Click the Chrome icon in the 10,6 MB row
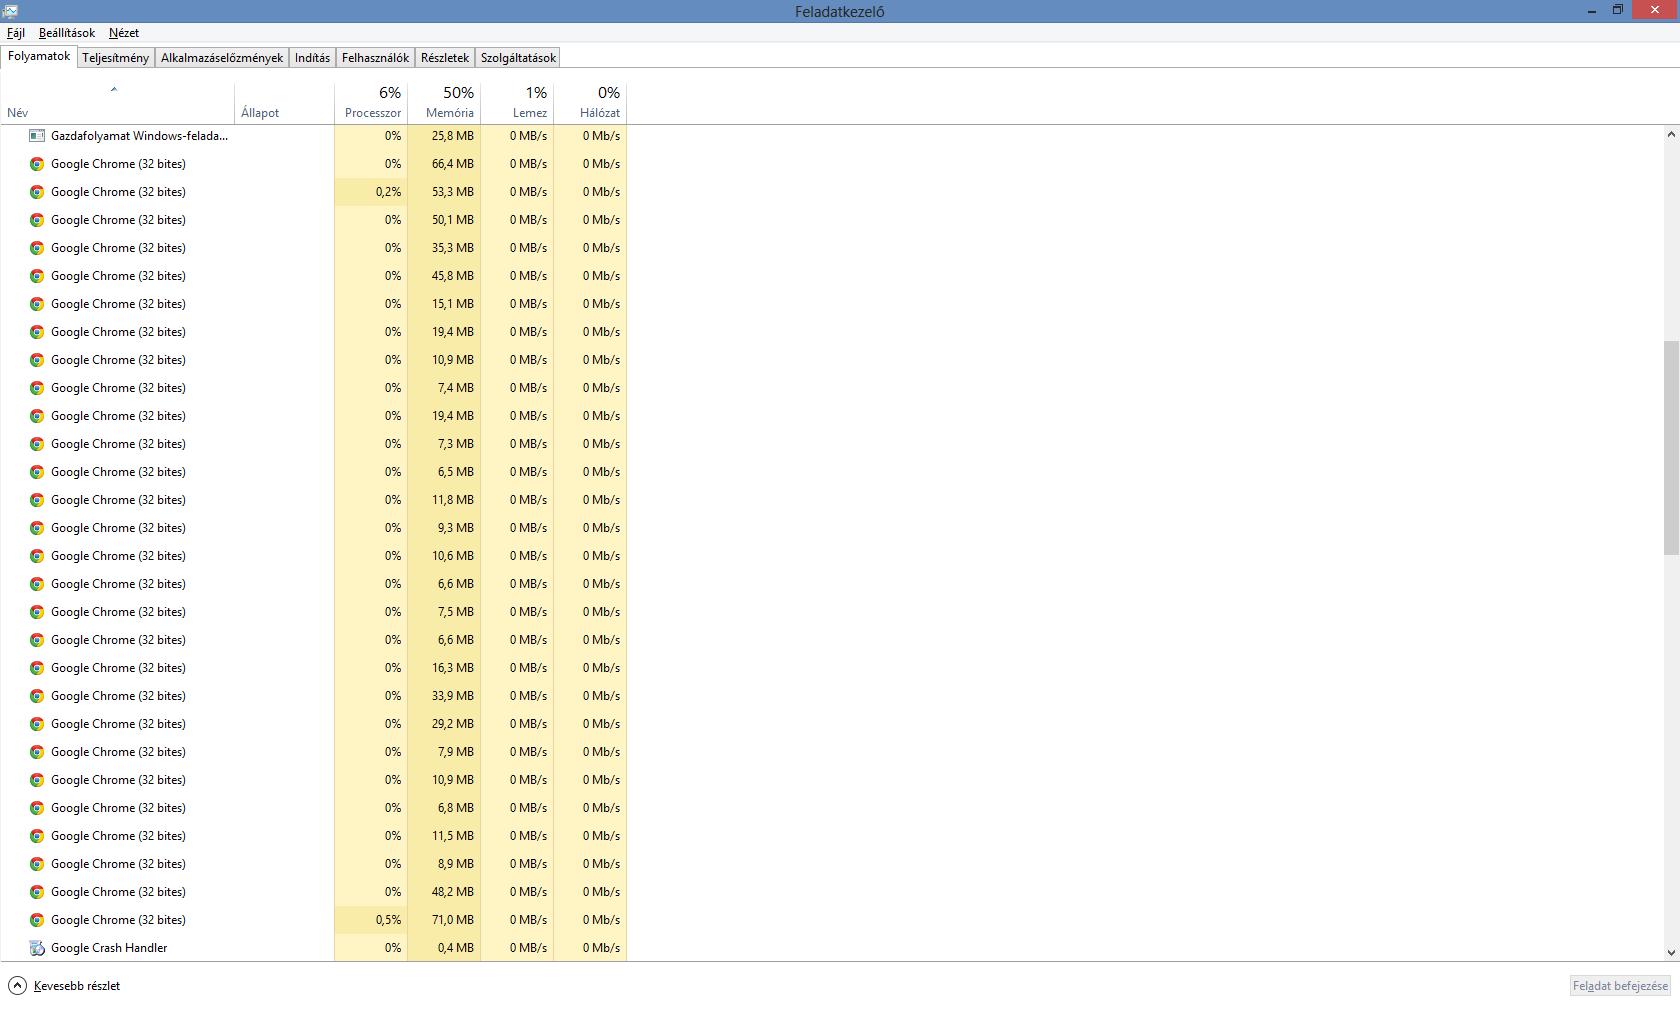The width and height of the screenshot is (1680, 1010). click(x=37, y=556)
